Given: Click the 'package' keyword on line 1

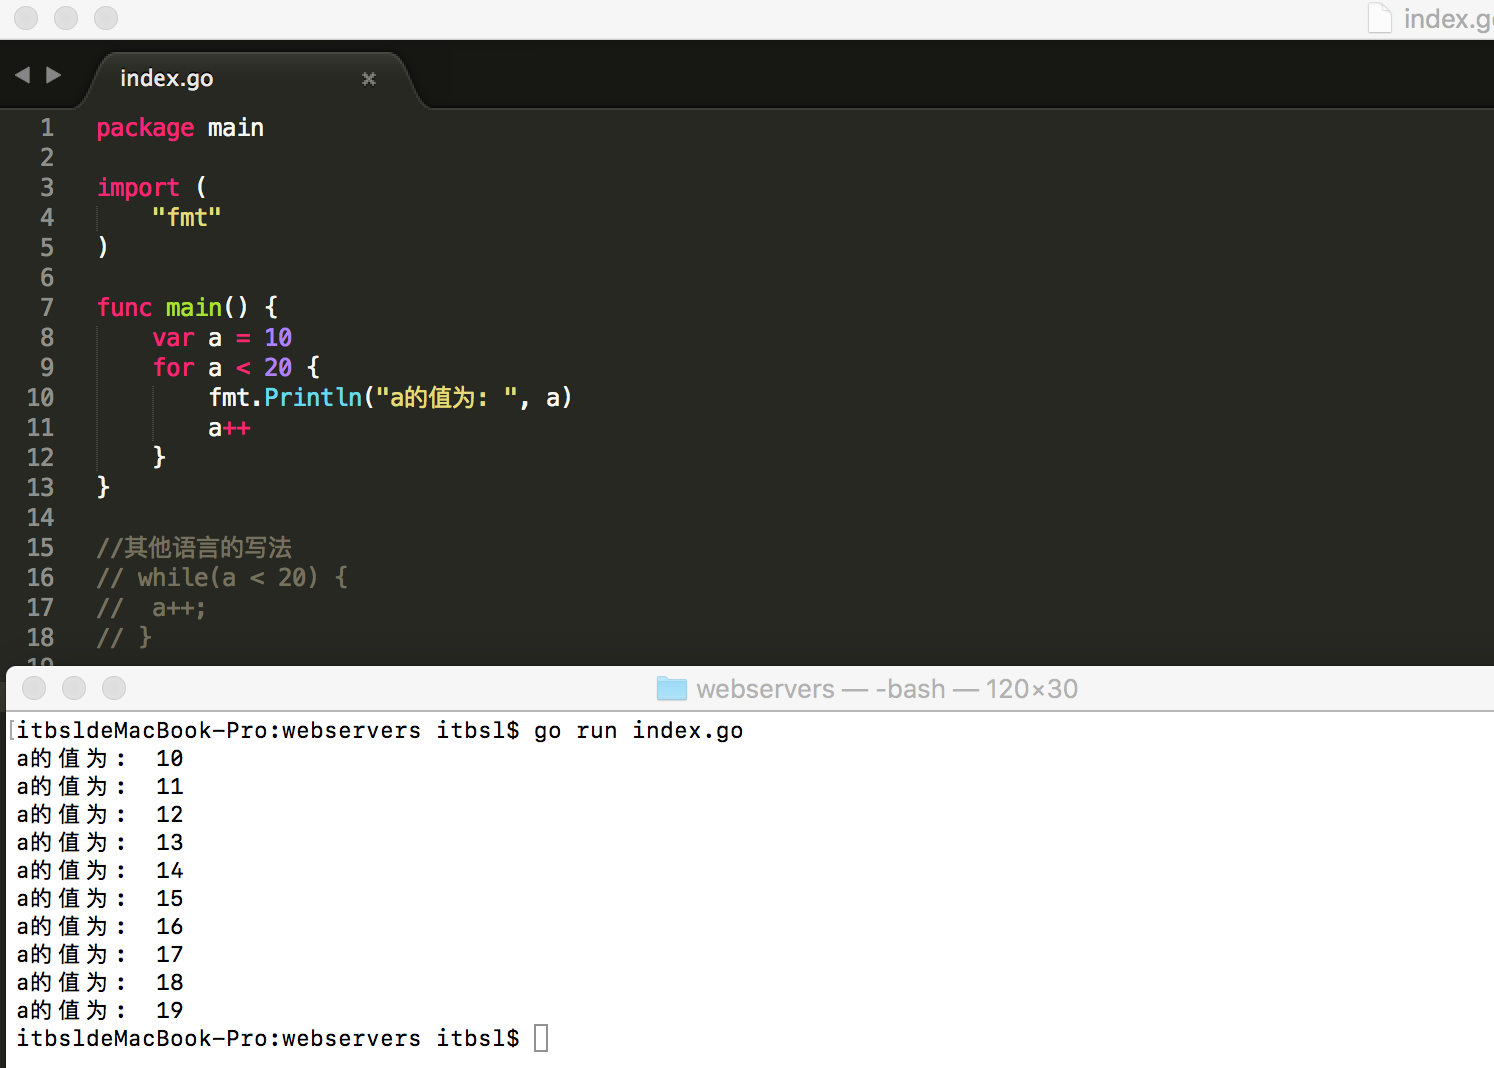Looking at the screenshot, I should click(x=145, y=128).
